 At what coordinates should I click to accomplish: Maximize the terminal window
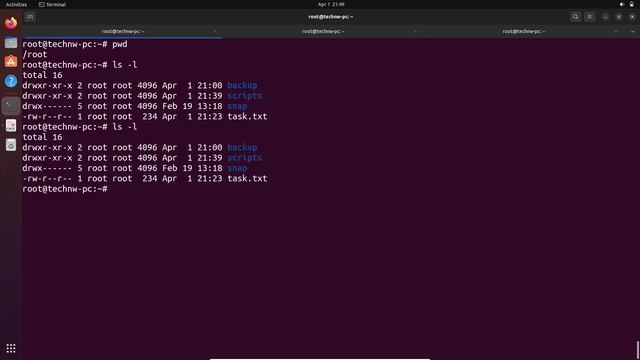click(x=619, y=17)
